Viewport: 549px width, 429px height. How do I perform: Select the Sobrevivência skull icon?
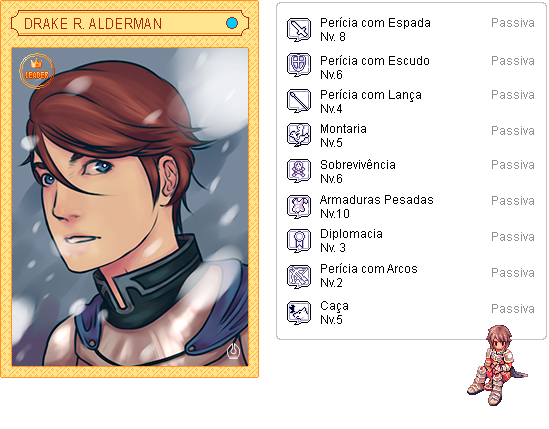[299, 171]
